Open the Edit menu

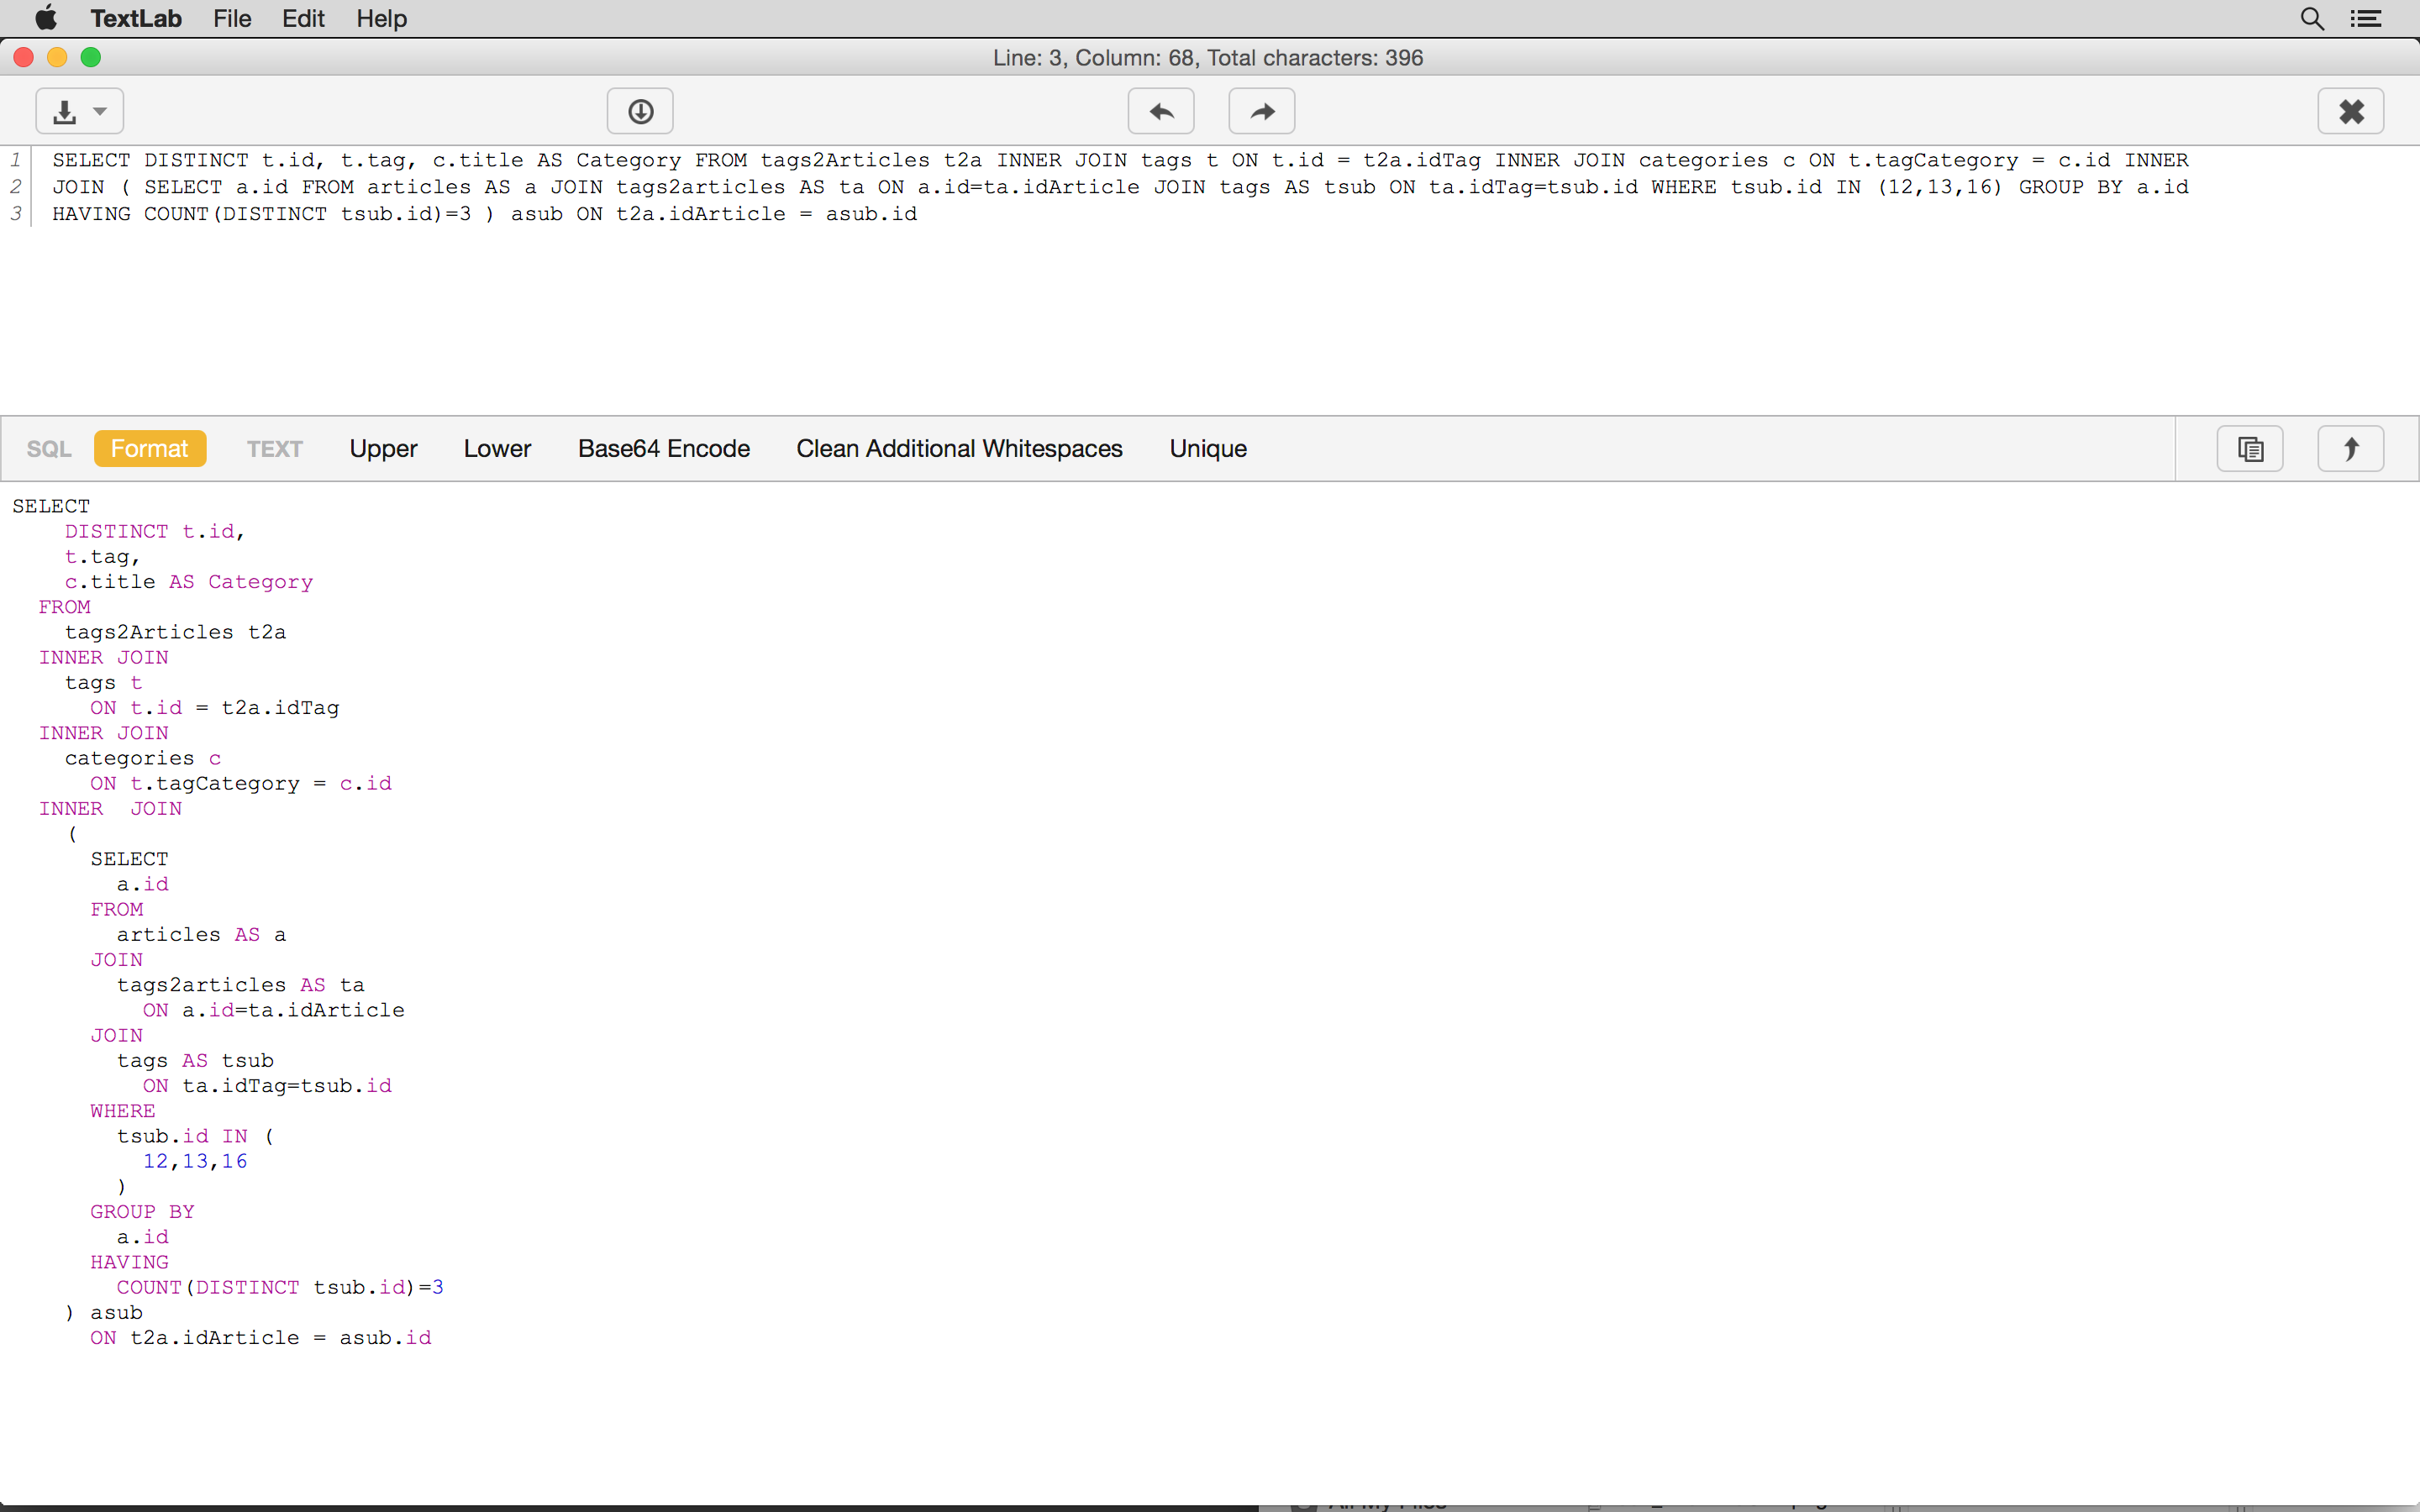(x=303, y=19)
